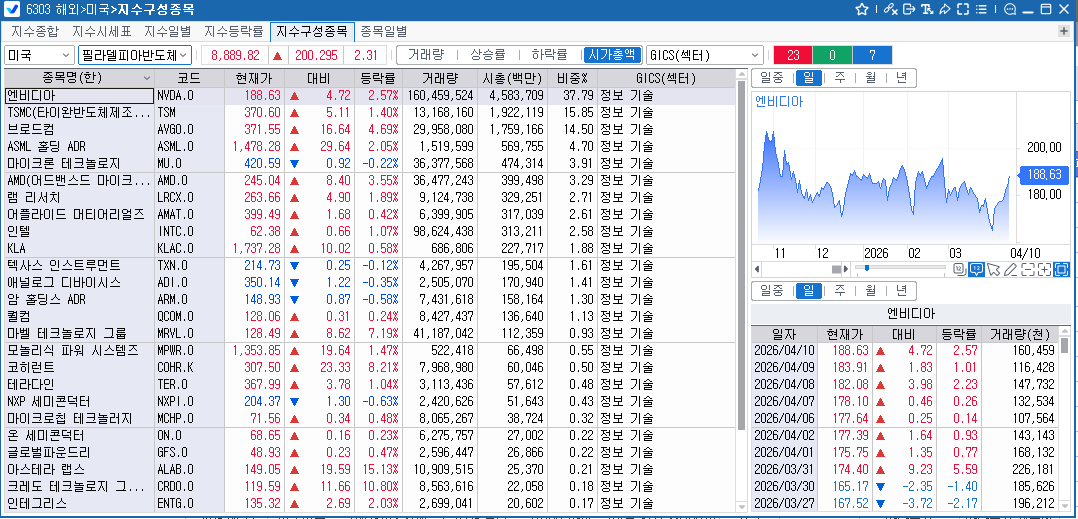
Task: Select the cursor pointer tool under chart
Action: [993, 269]
